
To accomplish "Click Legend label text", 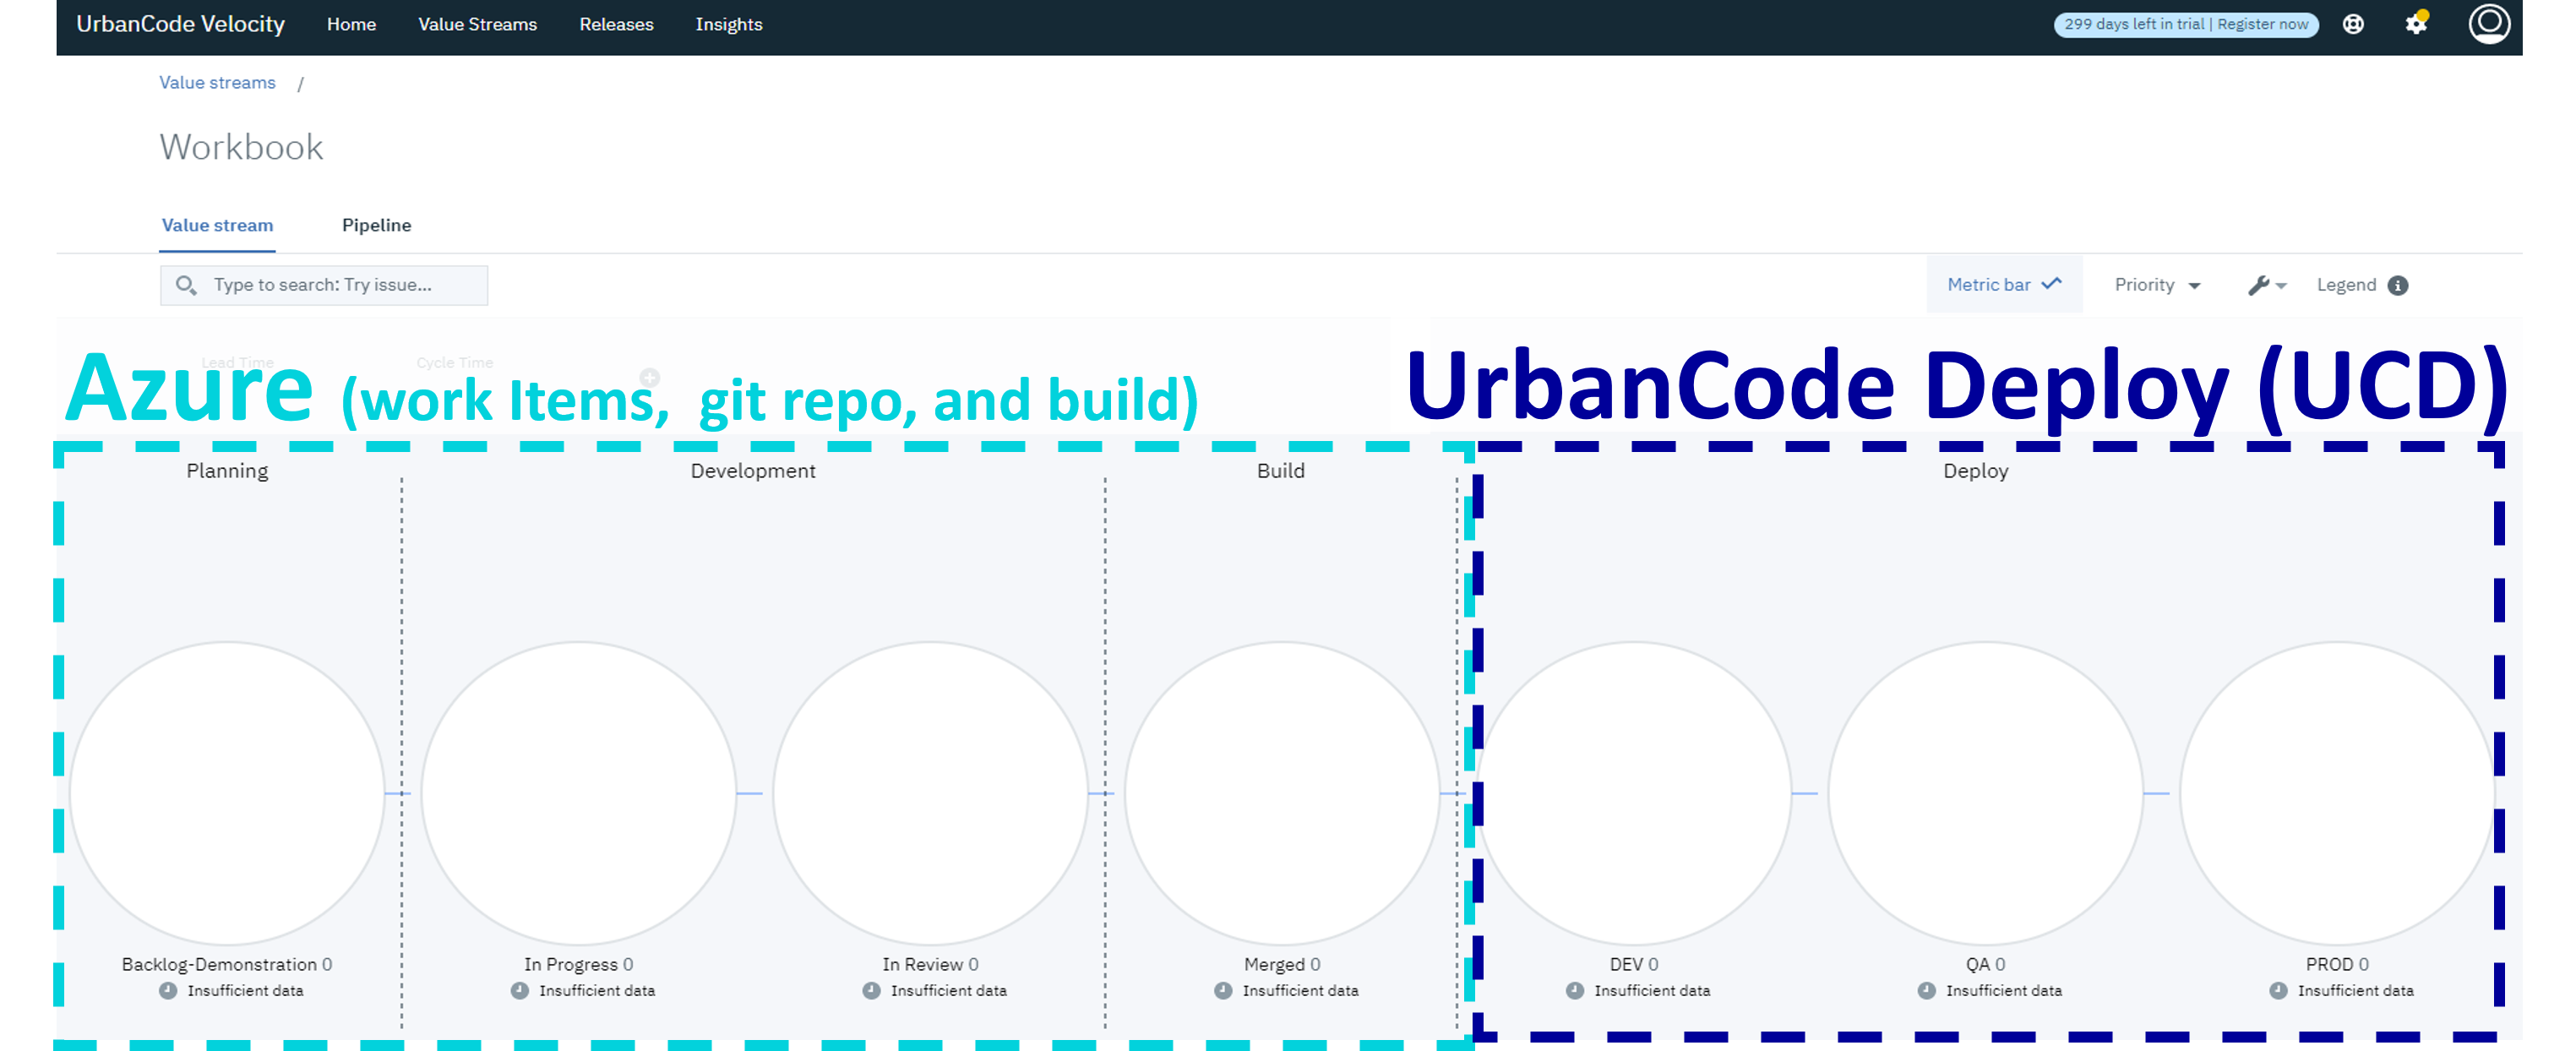I will (x=2346, y=285).
